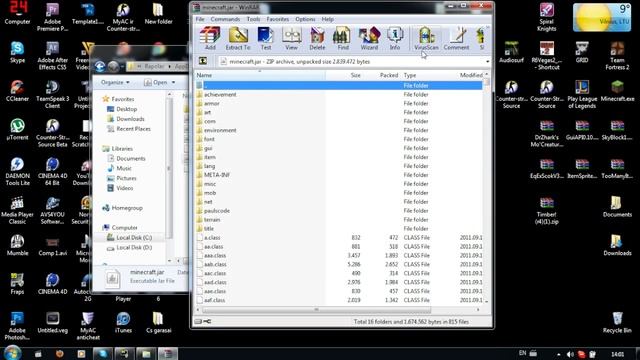Screen dimensions: 640x360
Task: Click the Info toolbar icon
Action: point(395,38)
